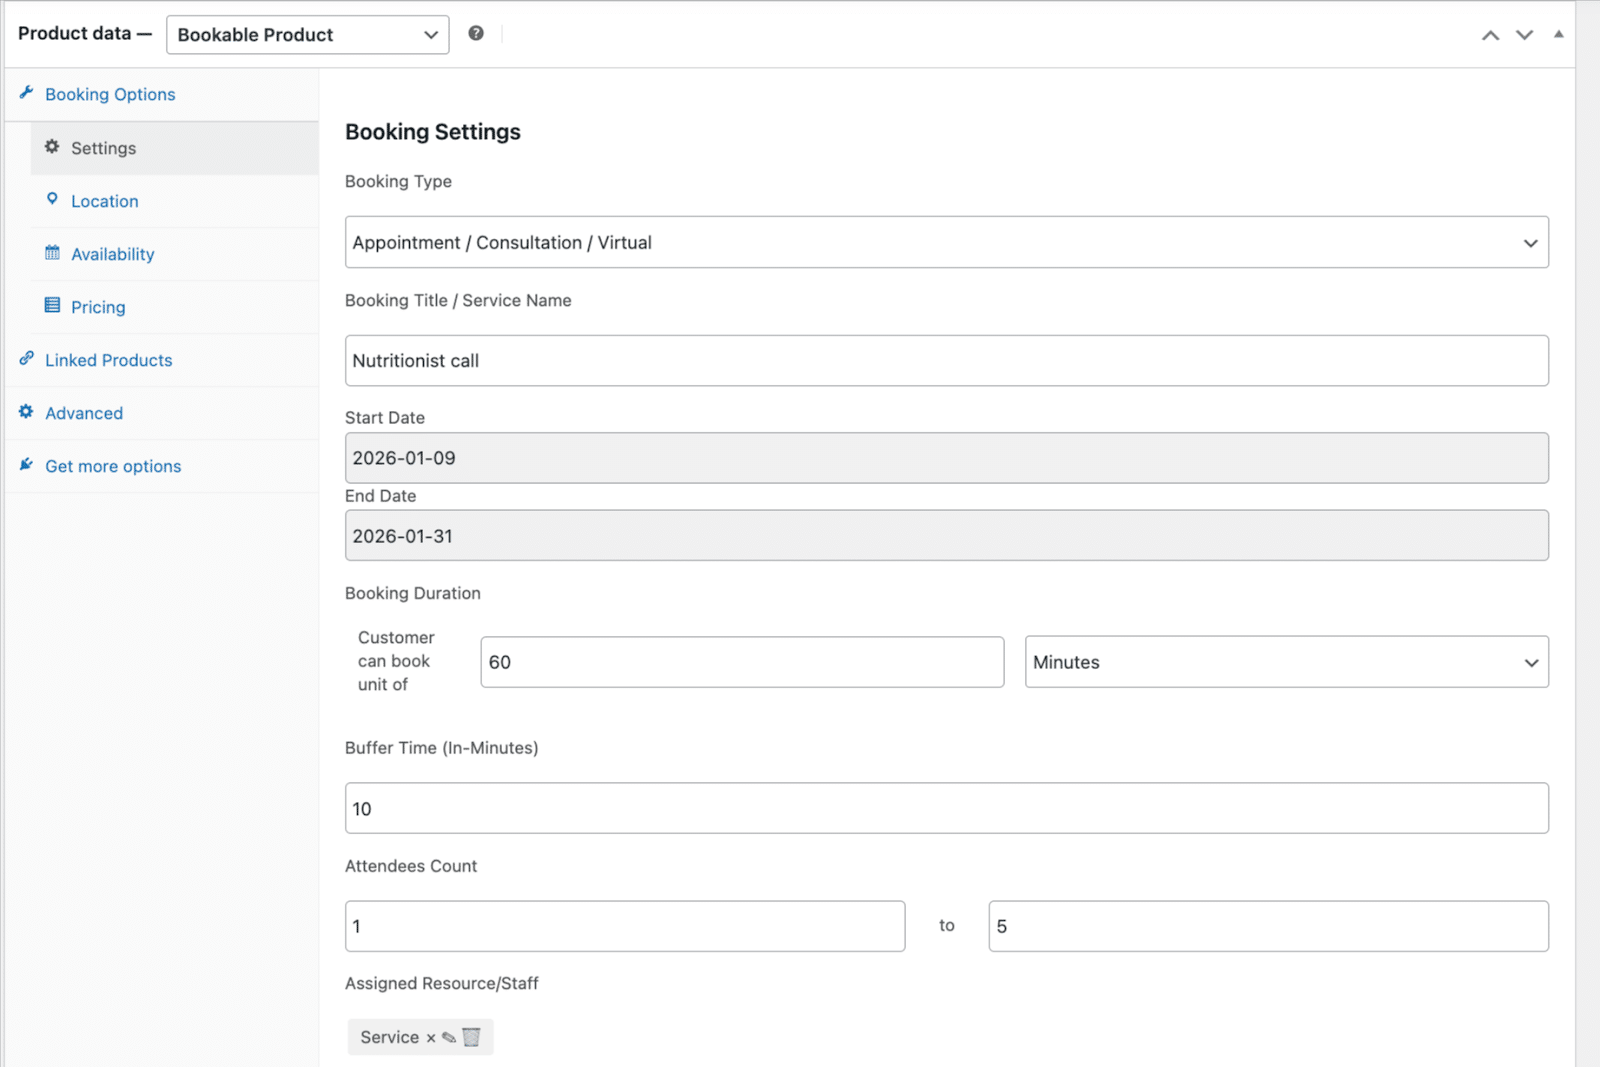
Task: Click the Service resource tag label
Action: coord(390,1037)
